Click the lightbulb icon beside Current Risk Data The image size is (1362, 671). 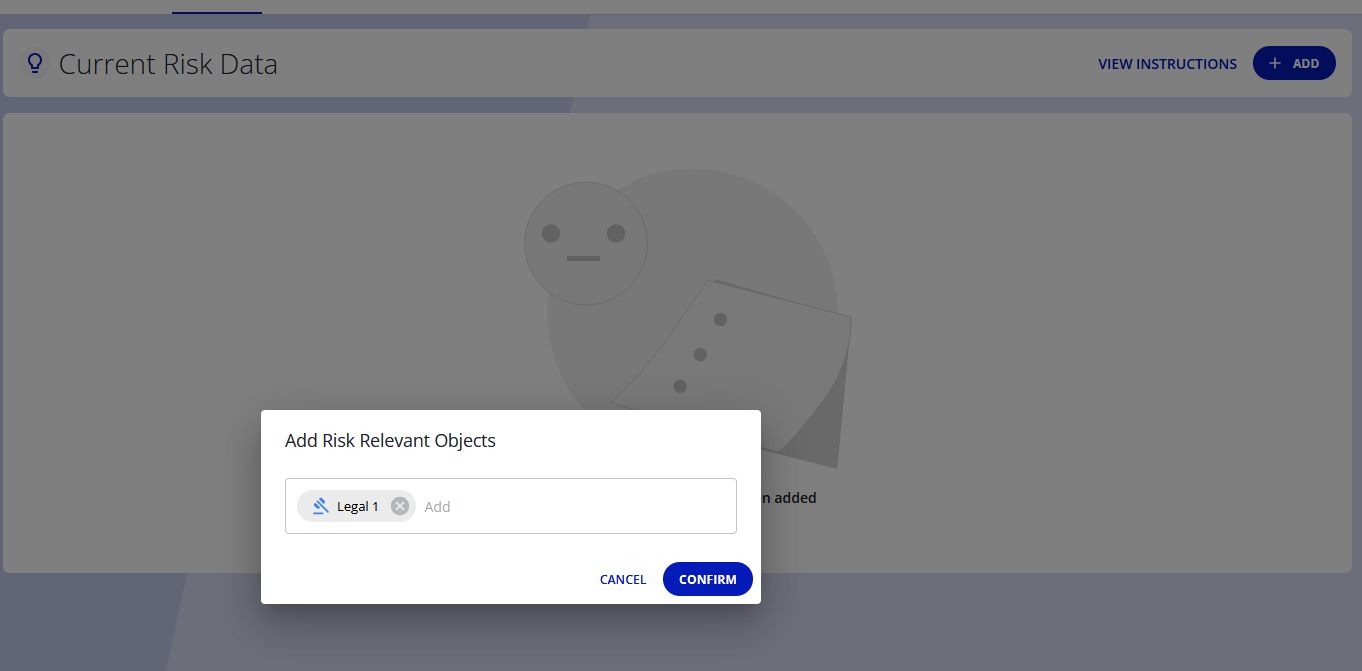coord(34,62)
